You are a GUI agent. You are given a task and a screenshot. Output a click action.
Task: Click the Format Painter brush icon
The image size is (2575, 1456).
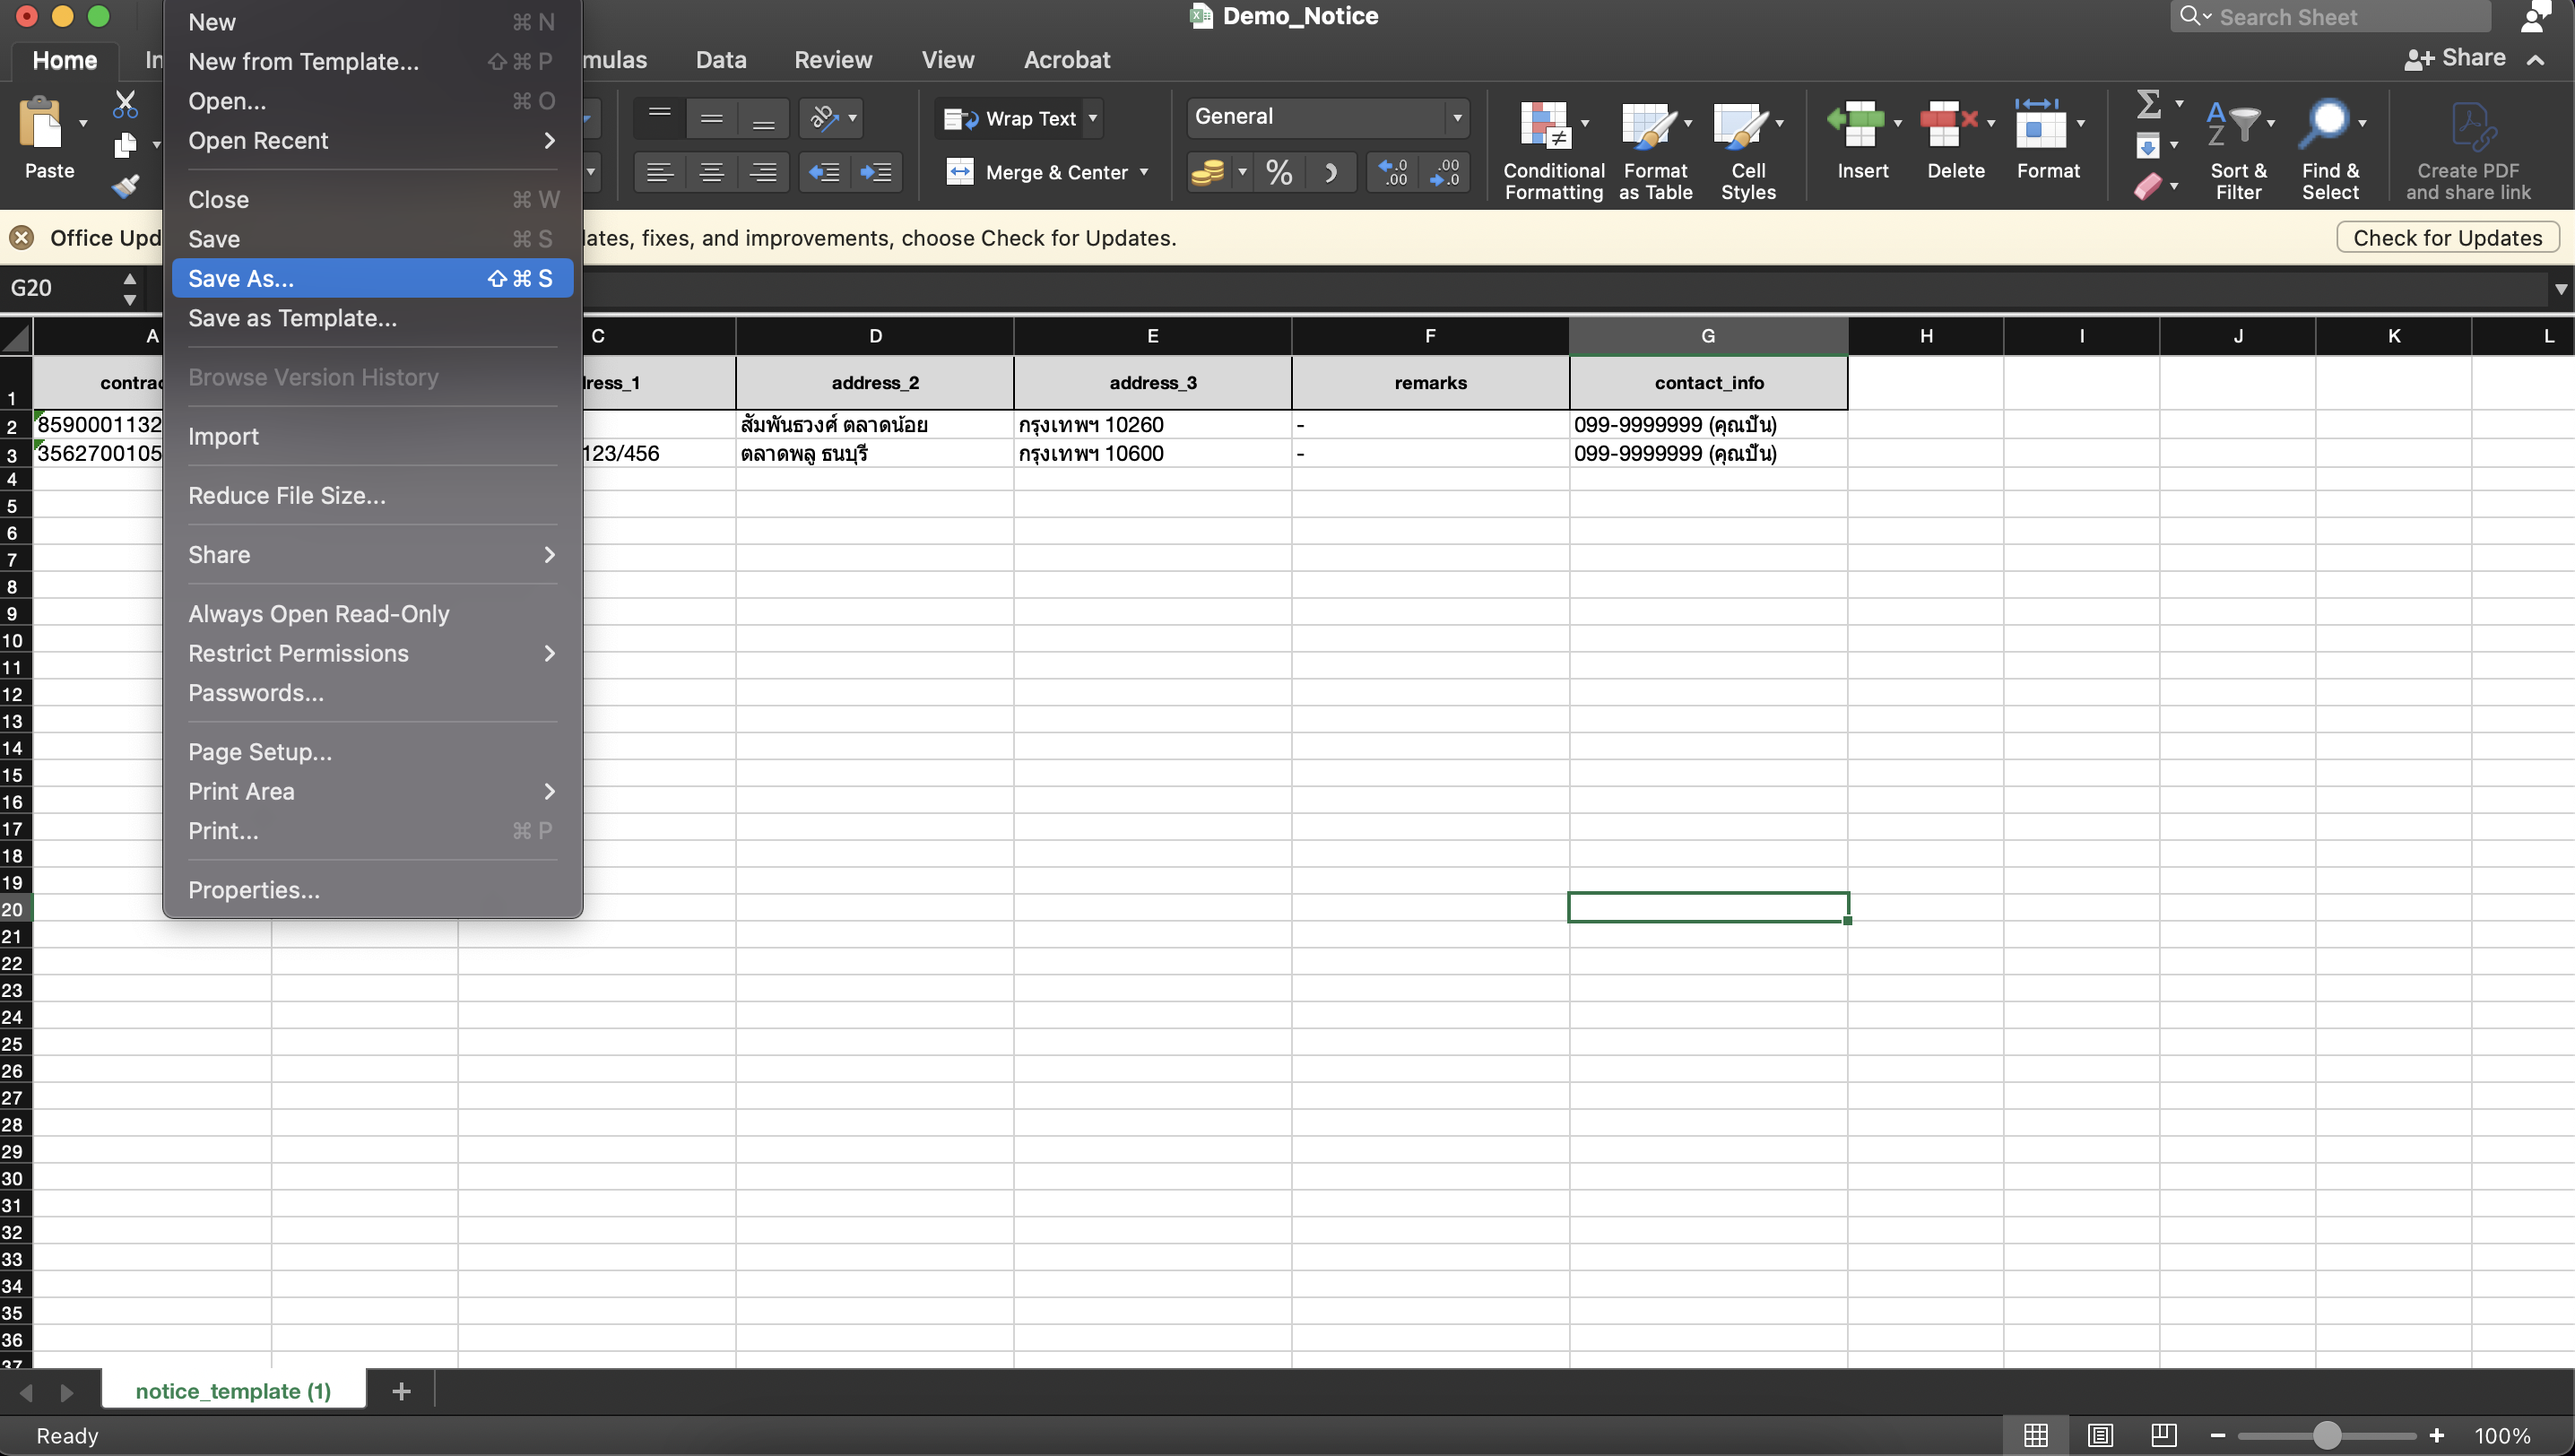(x=125, y=186)
